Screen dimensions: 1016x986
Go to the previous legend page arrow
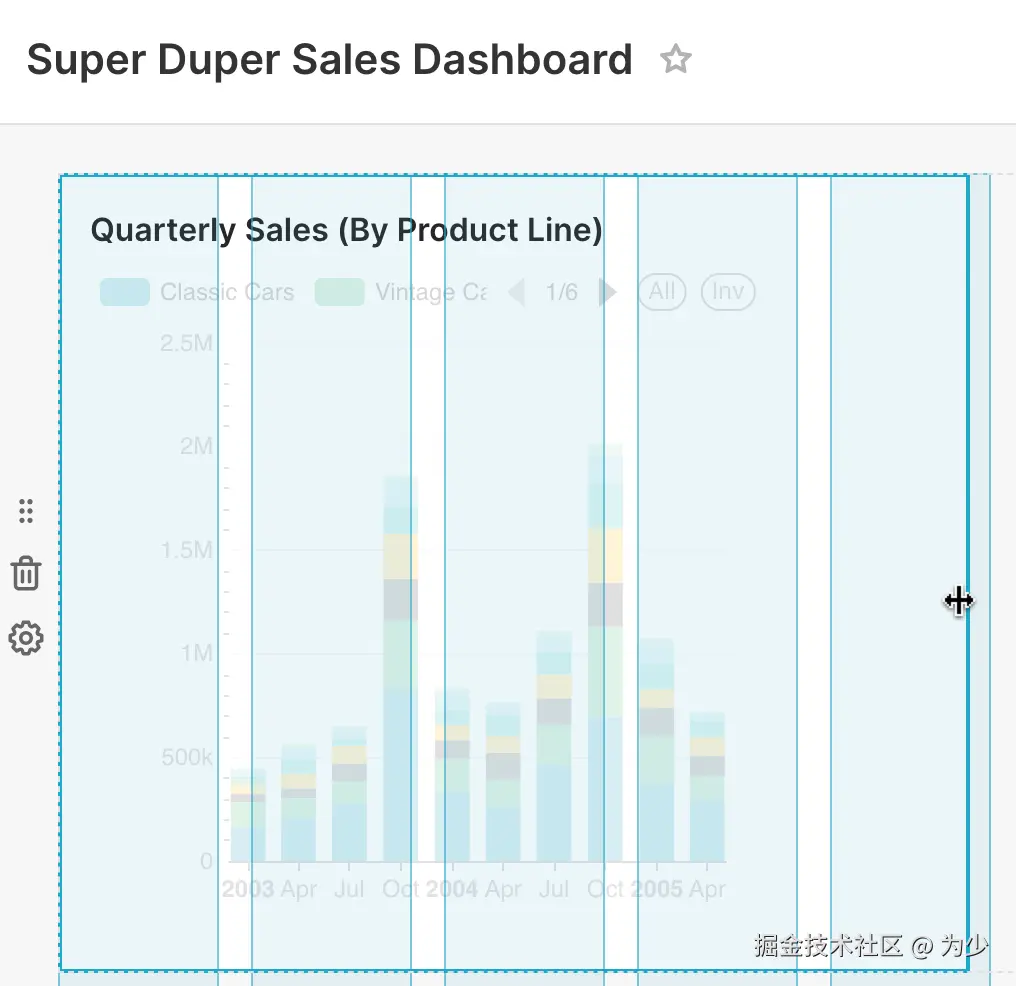point(516,292)
